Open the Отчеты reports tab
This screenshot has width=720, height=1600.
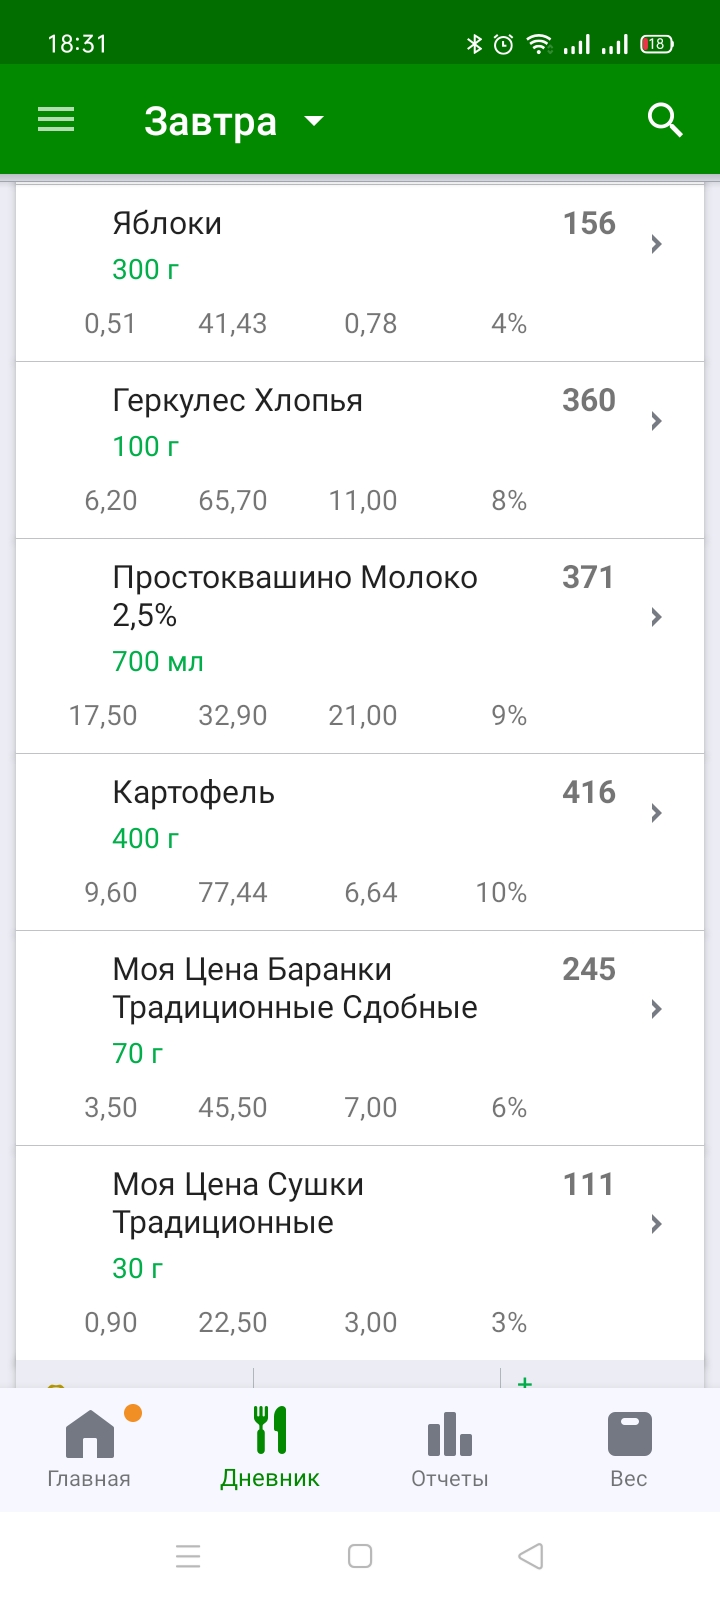(x=450, y=1448)
